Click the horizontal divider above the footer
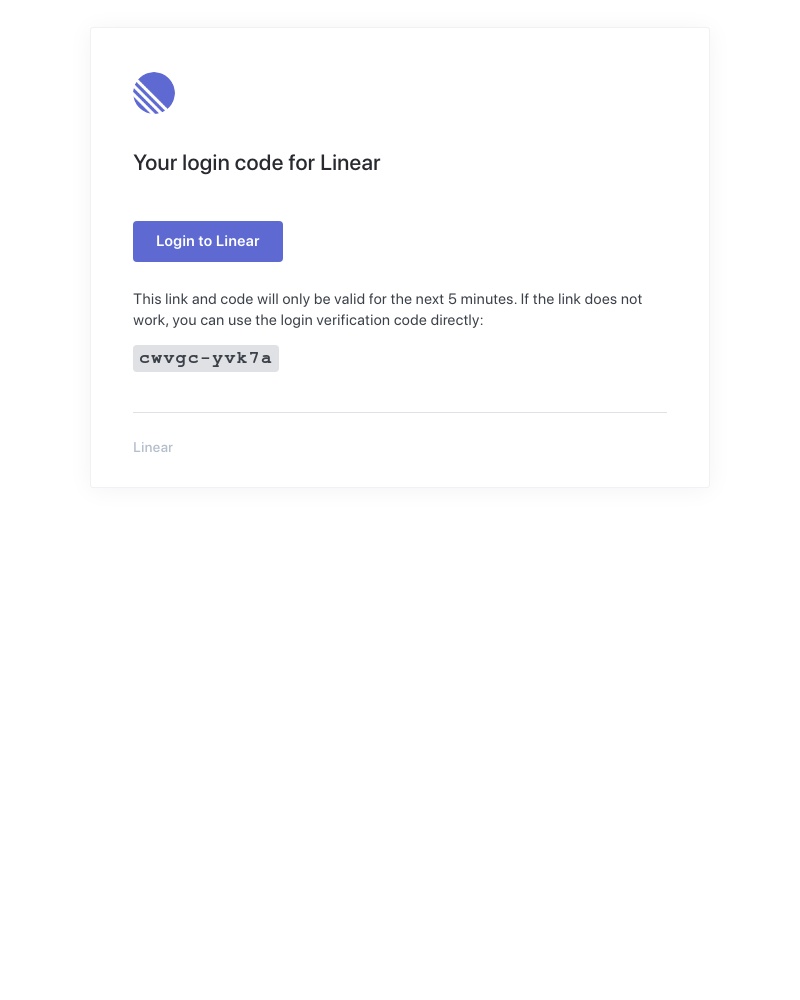Viewport: 800px width, 1000px height. [400, 412]
